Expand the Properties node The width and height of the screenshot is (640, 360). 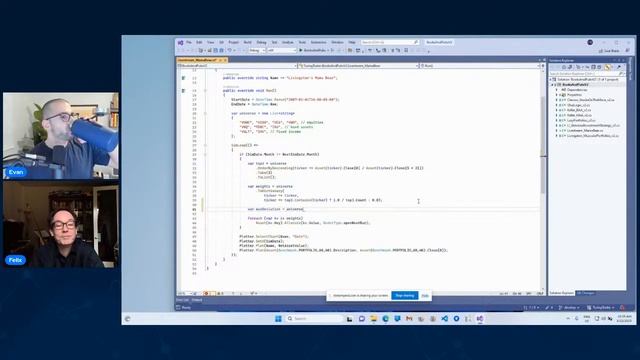point(556,95)
